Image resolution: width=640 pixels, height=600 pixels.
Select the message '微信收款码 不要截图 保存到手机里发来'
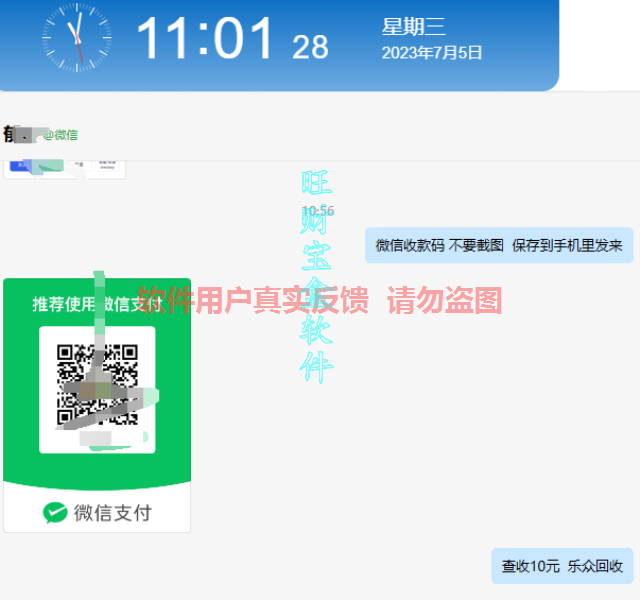click(x=498, y=246)
